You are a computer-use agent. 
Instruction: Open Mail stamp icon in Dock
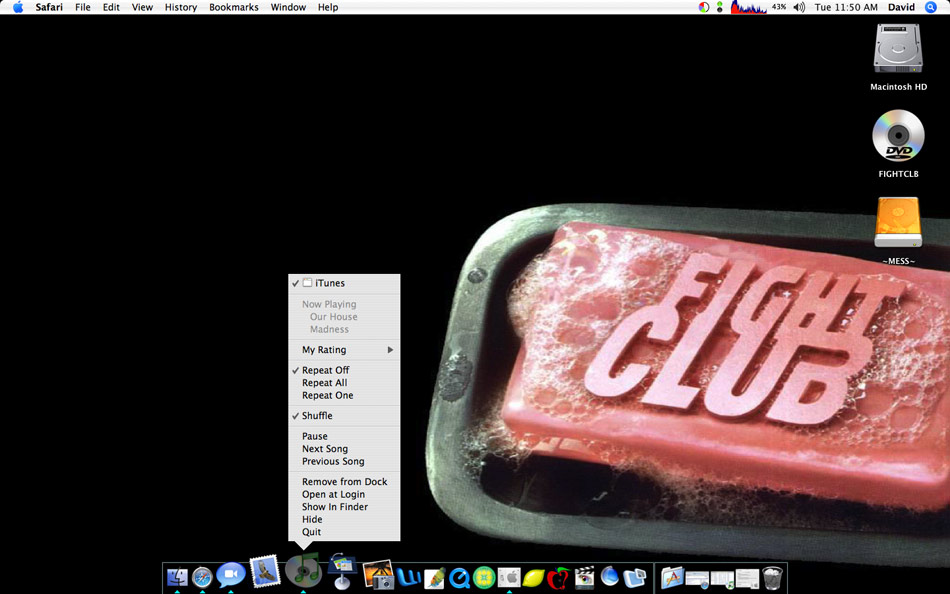pyautogui.click(x=265, y=570)
